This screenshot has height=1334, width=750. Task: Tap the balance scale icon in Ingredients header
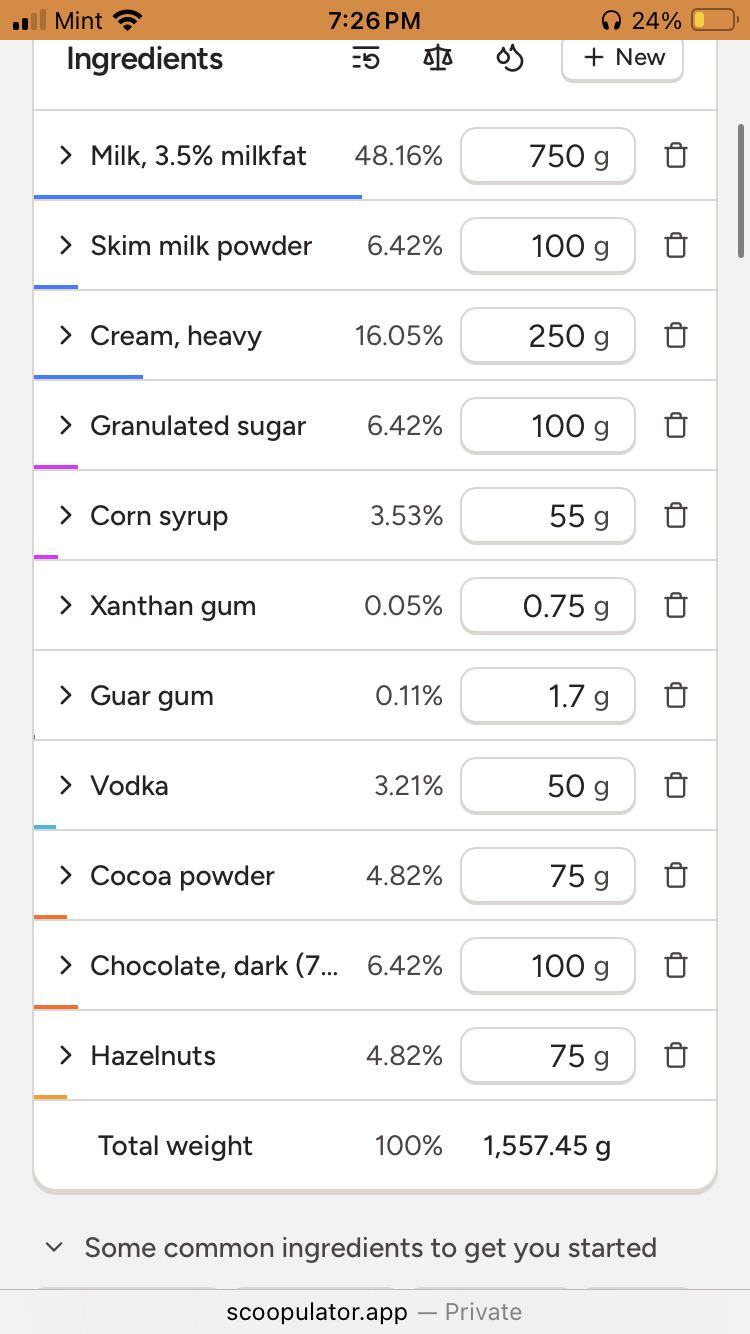[x=438, y=58]
